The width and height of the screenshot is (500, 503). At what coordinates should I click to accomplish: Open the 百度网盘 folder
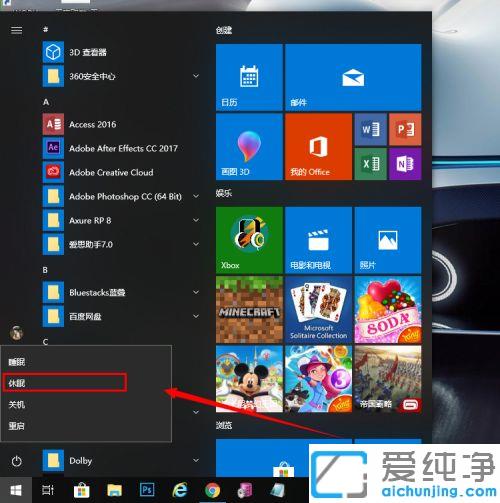coord(122,316)
